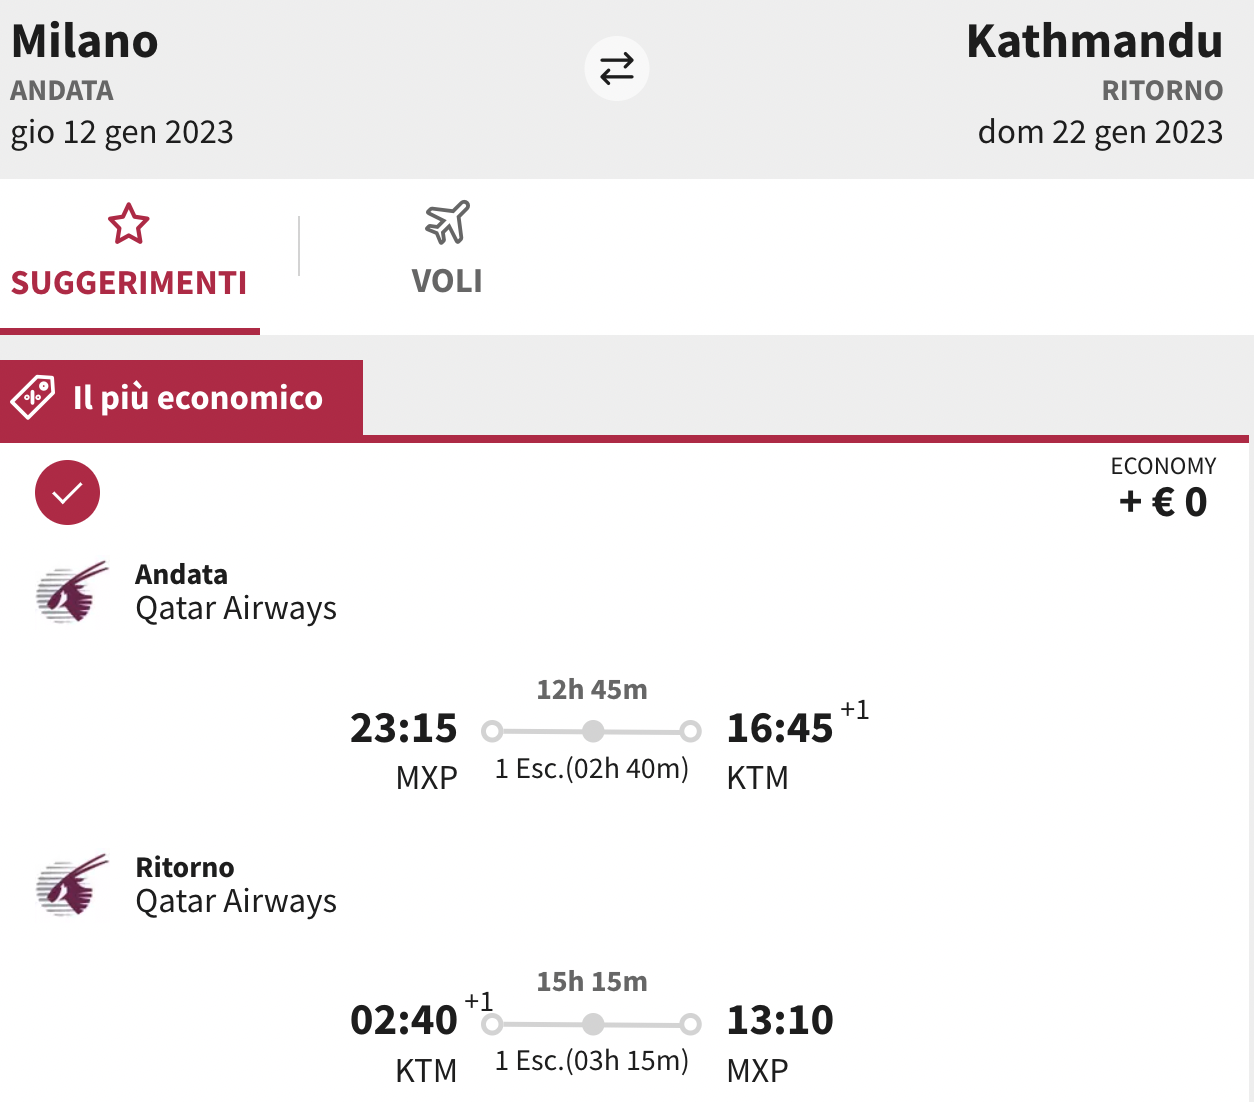1254x1102 pixels.
Task: Select the ECONOMY + € 0 fare
Action: pyautogui.click(x=1163, y=488)
